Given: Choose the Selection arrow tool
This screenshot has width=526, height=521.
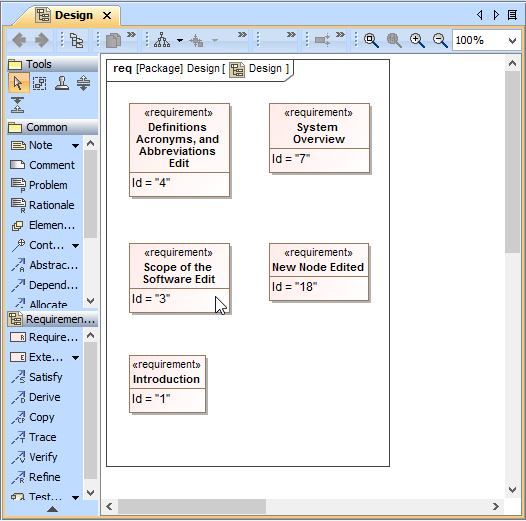Looking at the screenshot, I should point(18,83).
